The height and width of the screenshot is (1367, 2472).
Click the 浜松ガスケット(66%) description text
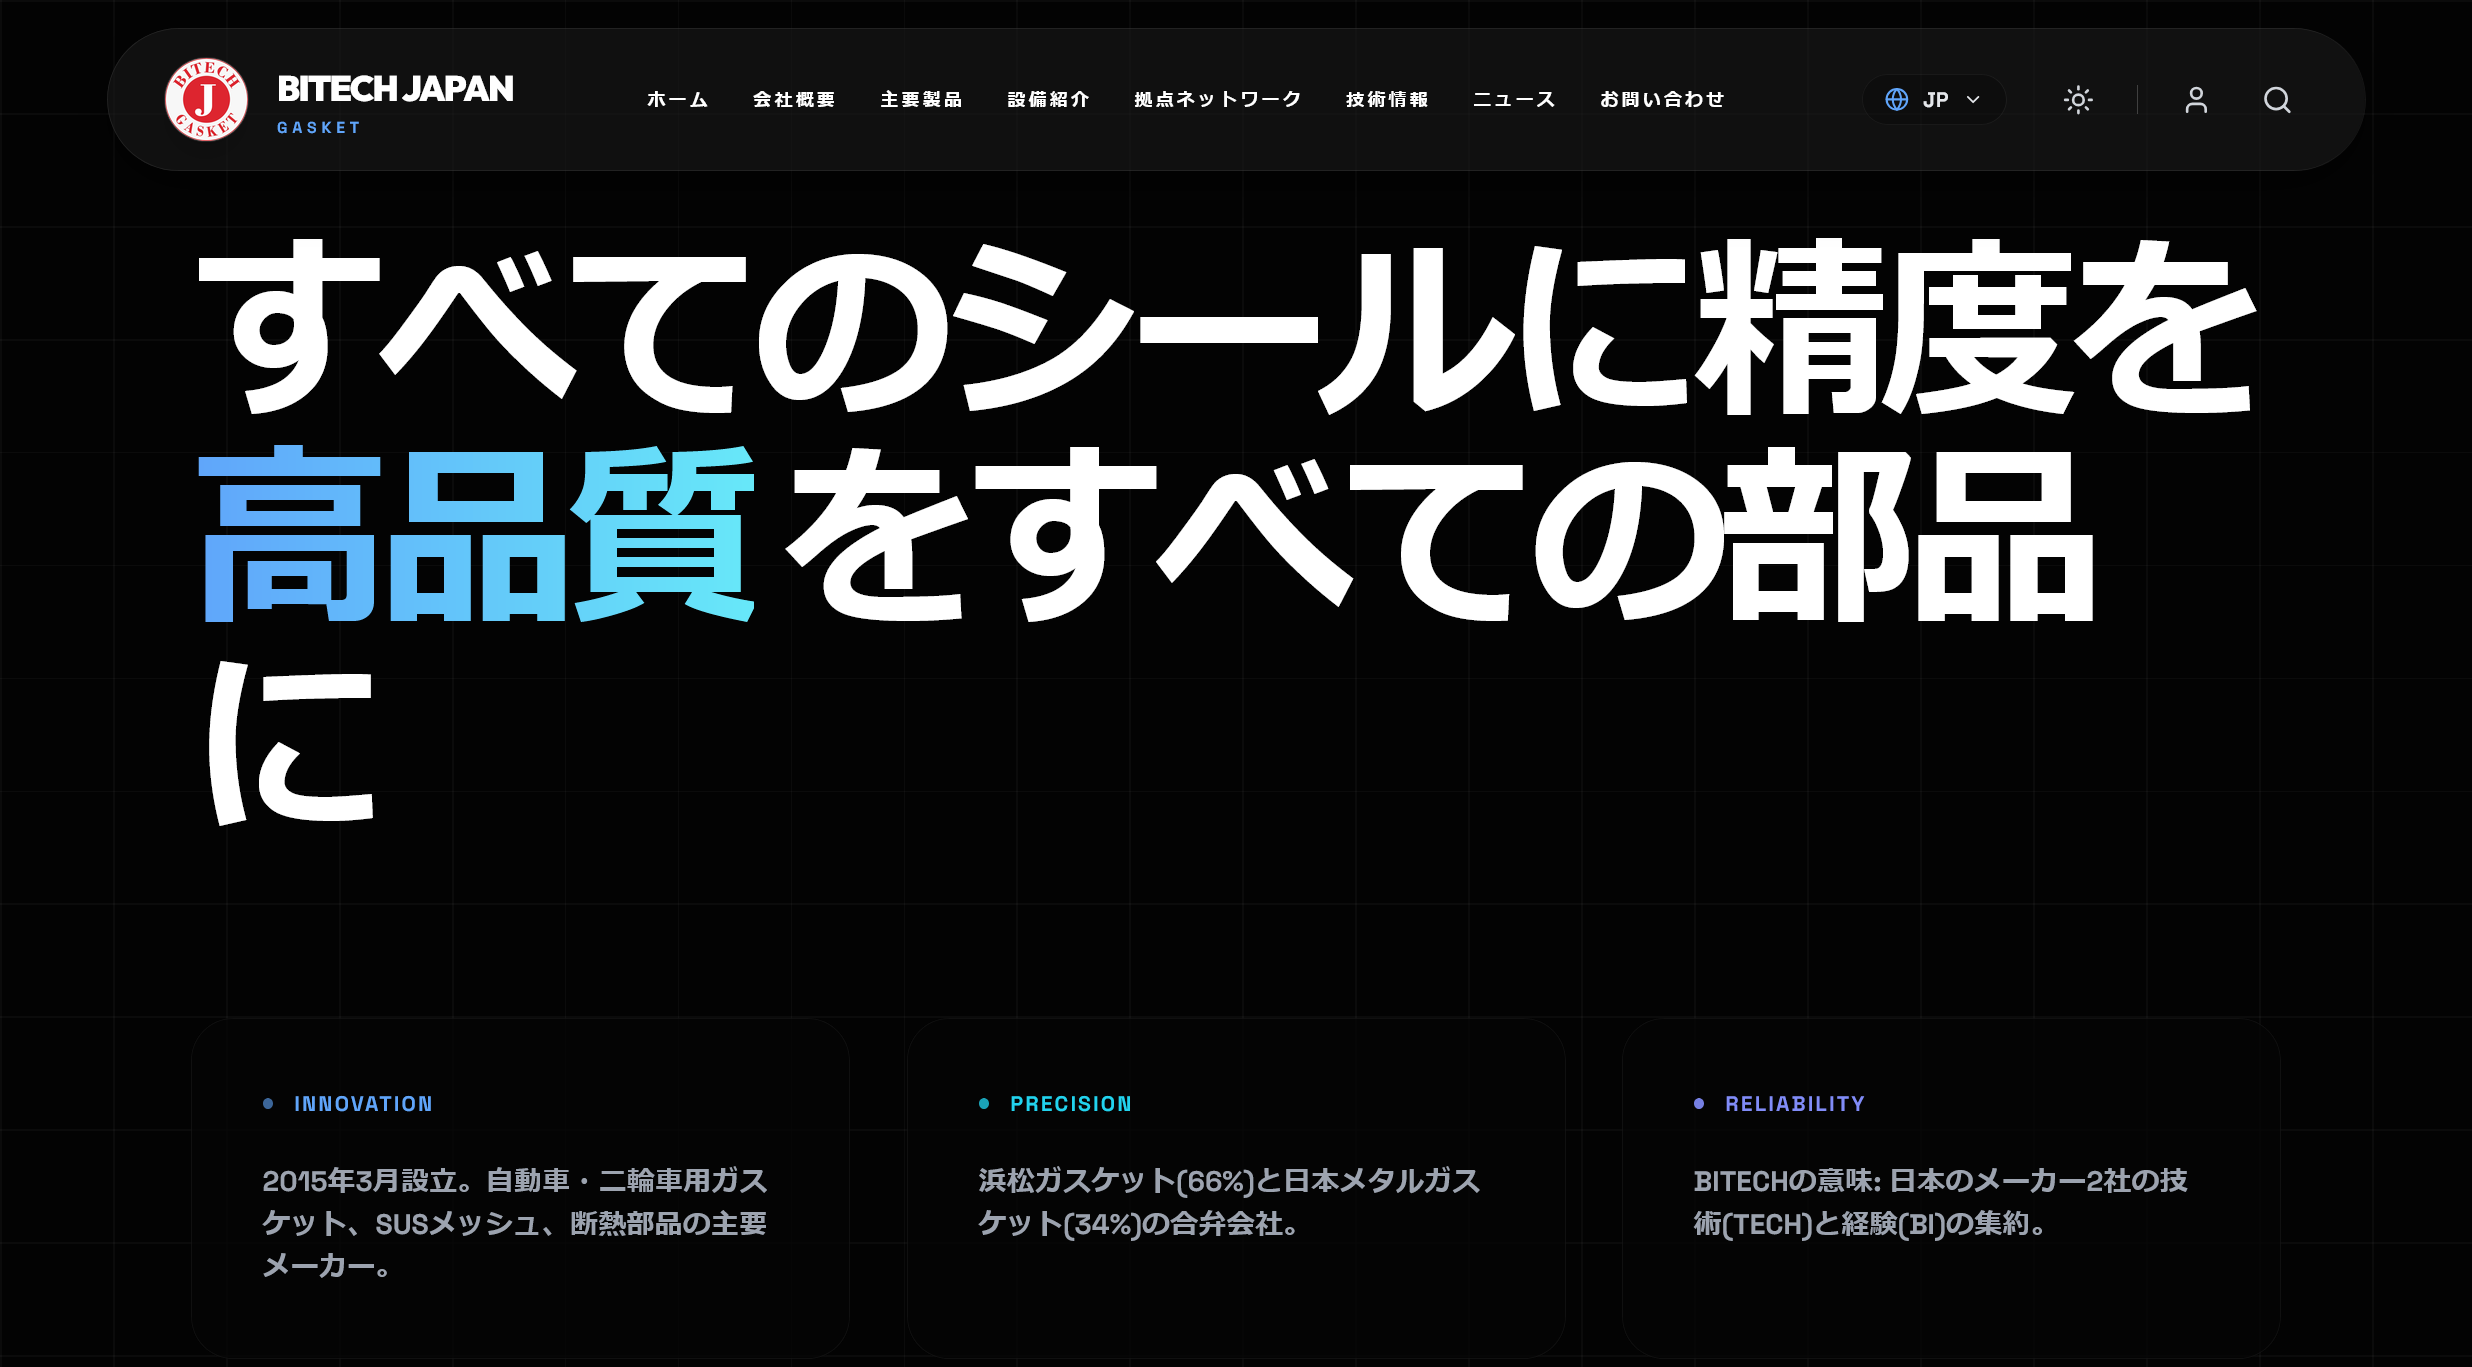(x=1229, y=1202)
